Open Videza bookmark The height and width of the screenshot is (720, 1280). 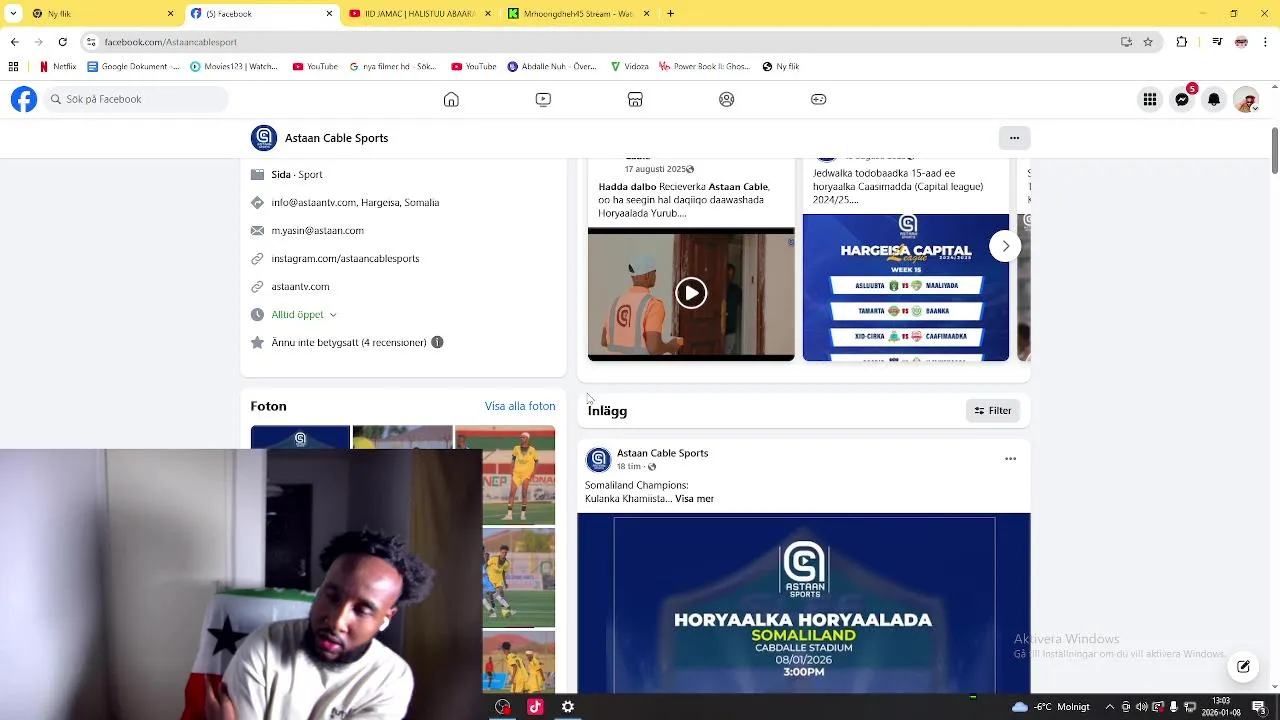click(628, 67)
